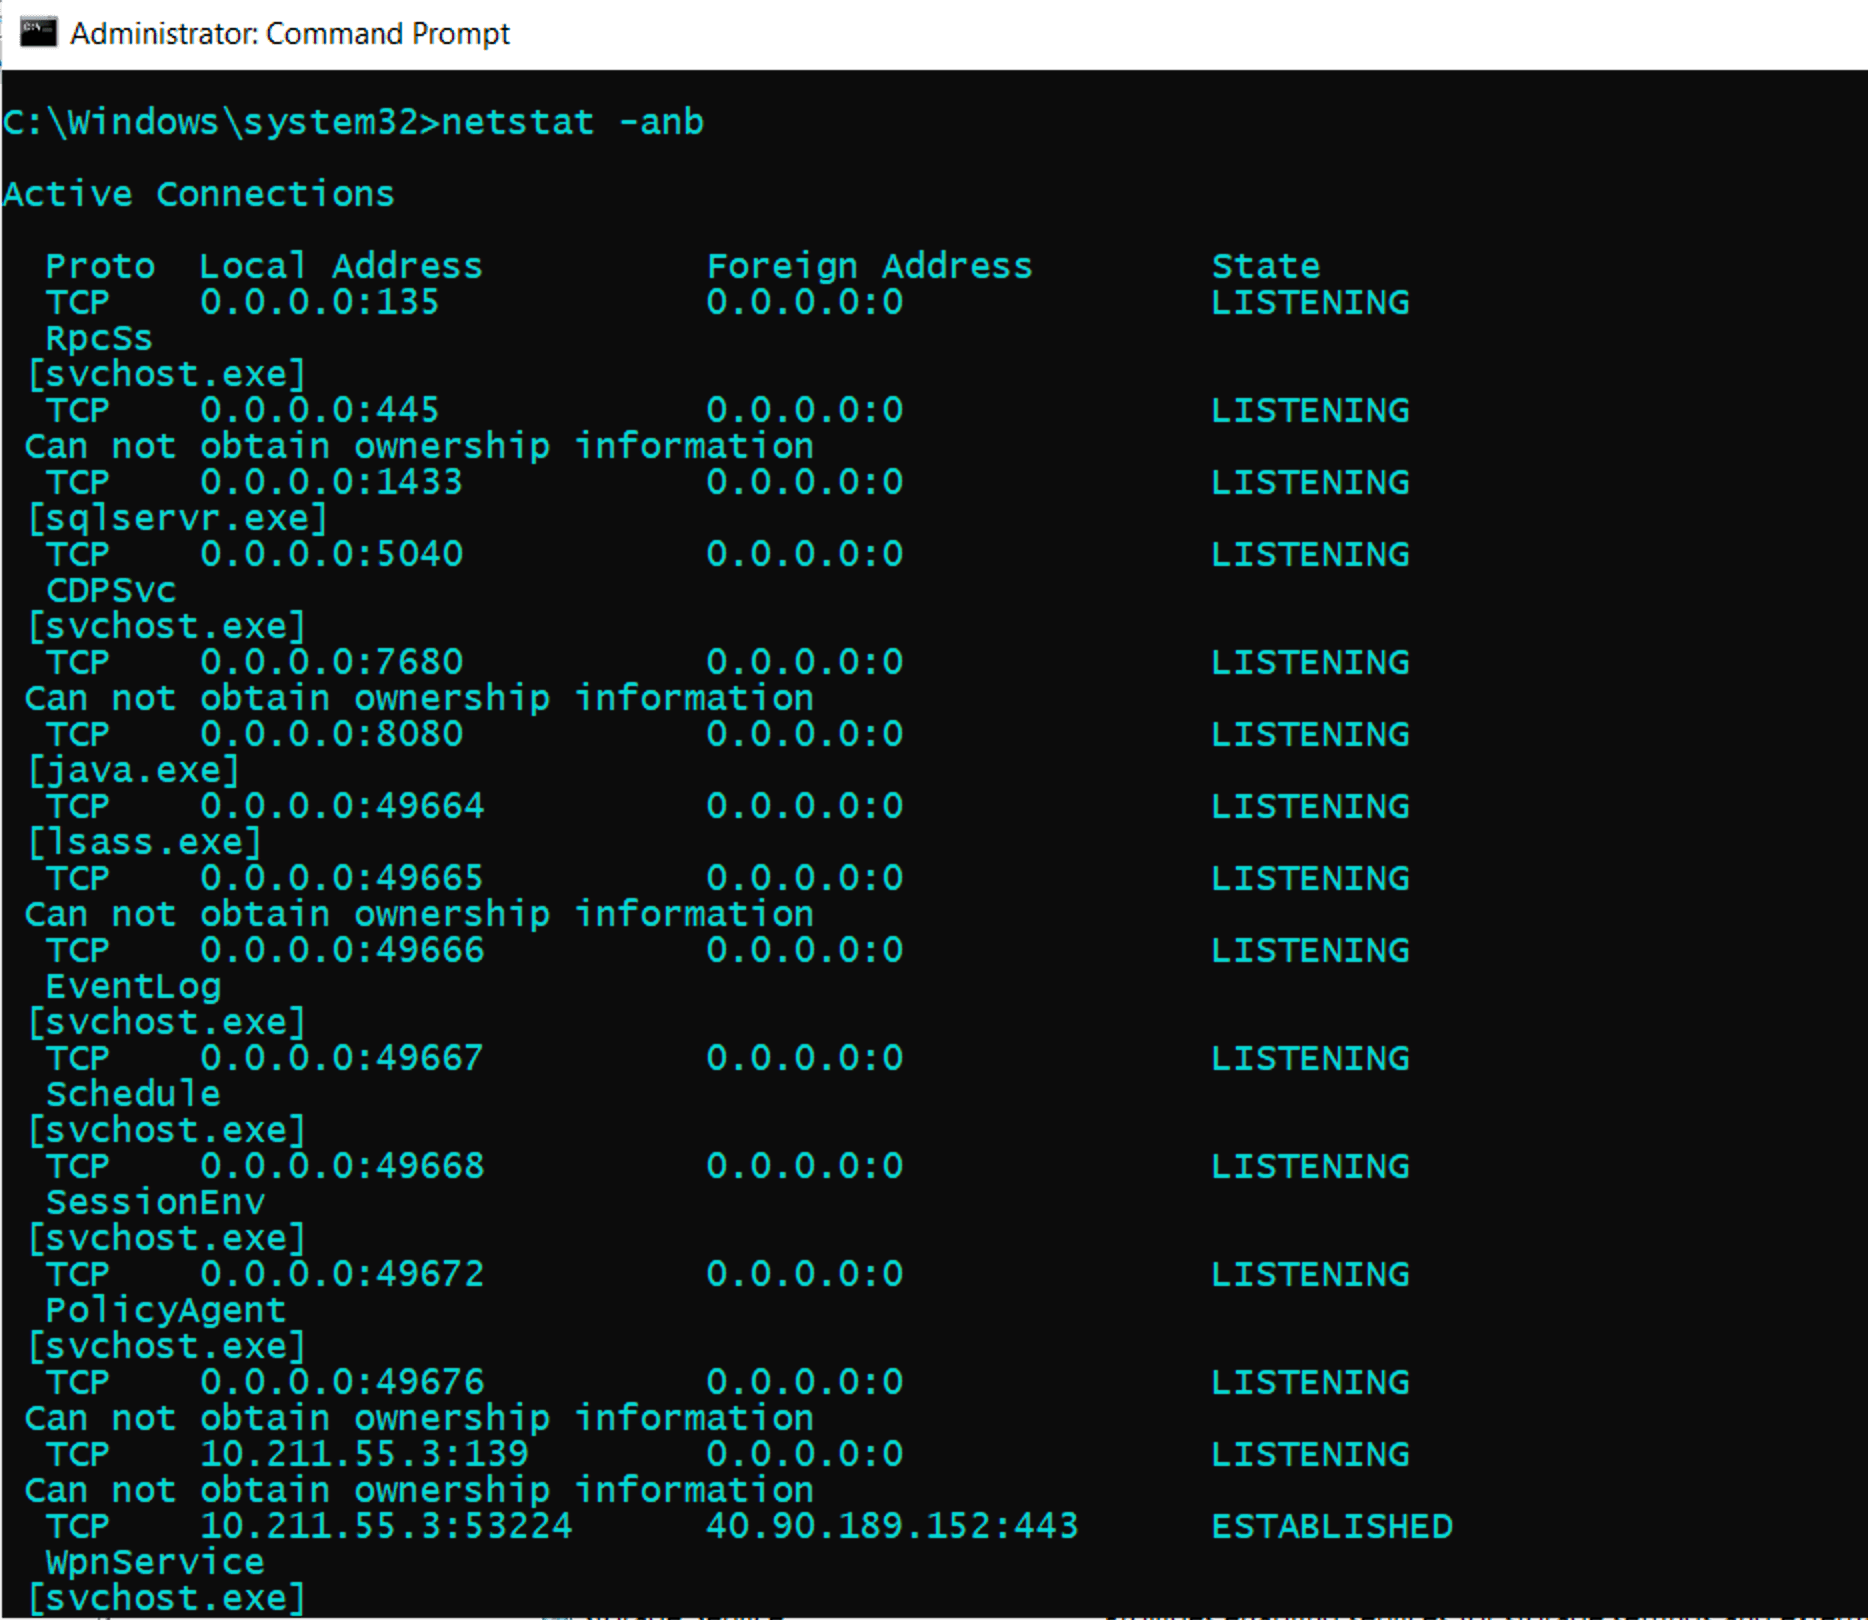This screenshot has height=1620, width=1868.
Task: Click foreign address 40.90.189.152:443
Action: pyautogui.click(x=892, y=1526)
